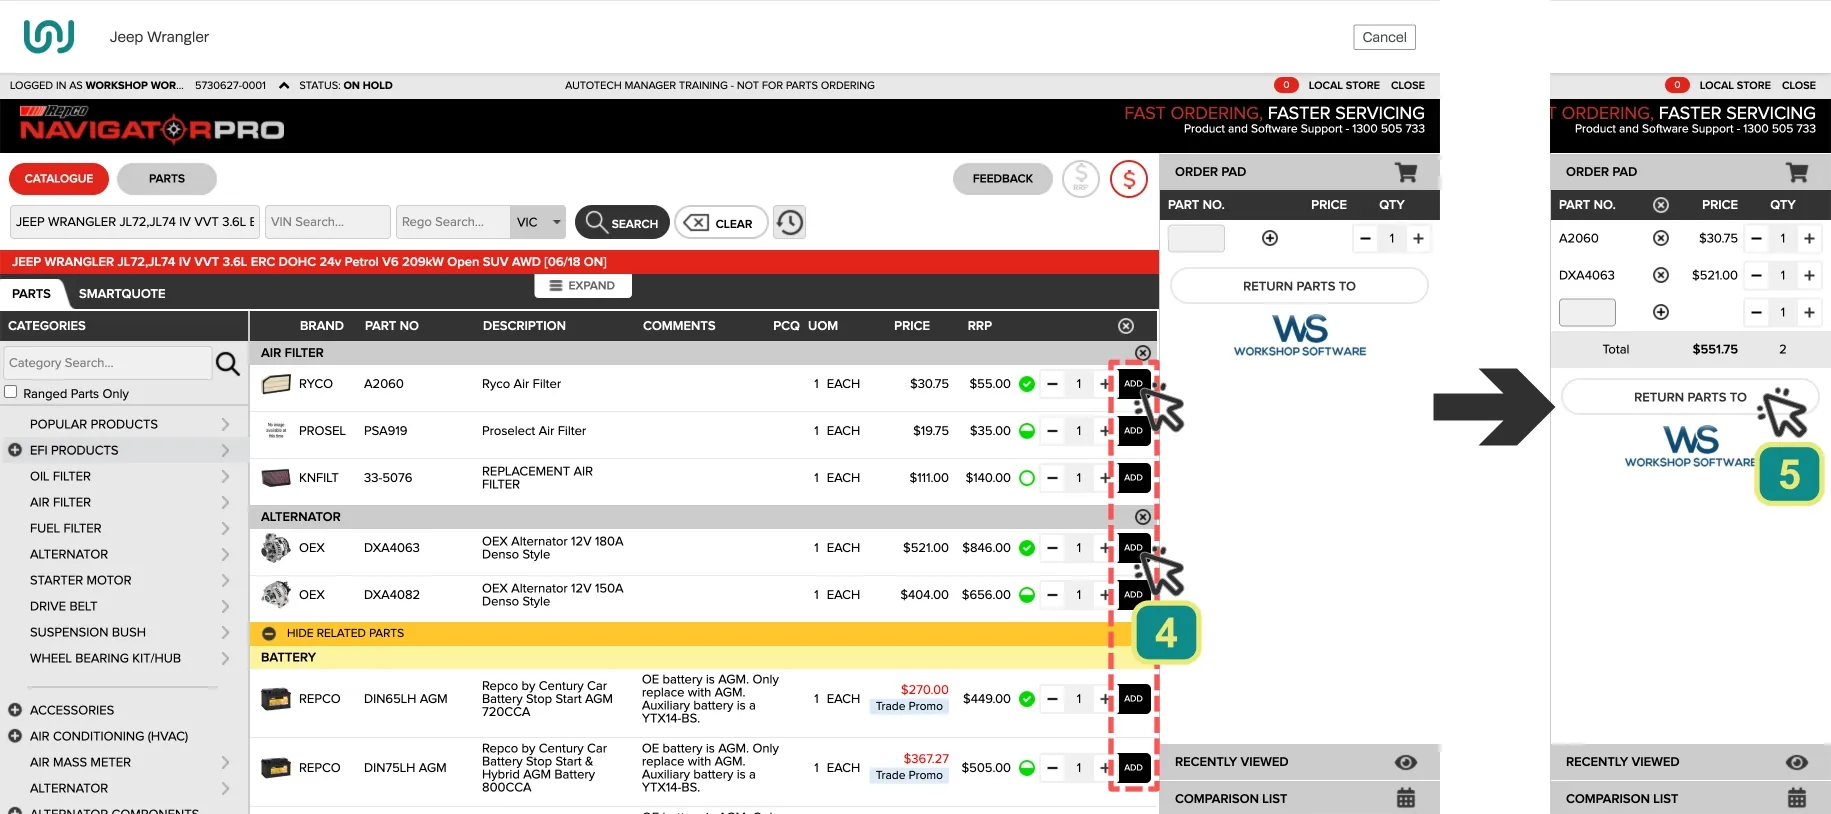Increase A2060 quantity in order pad

[x=1809, y=238]
